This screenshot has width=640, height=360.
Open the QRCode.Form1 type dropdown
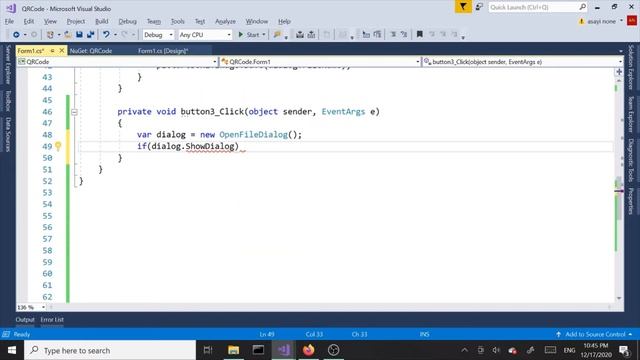320,62
